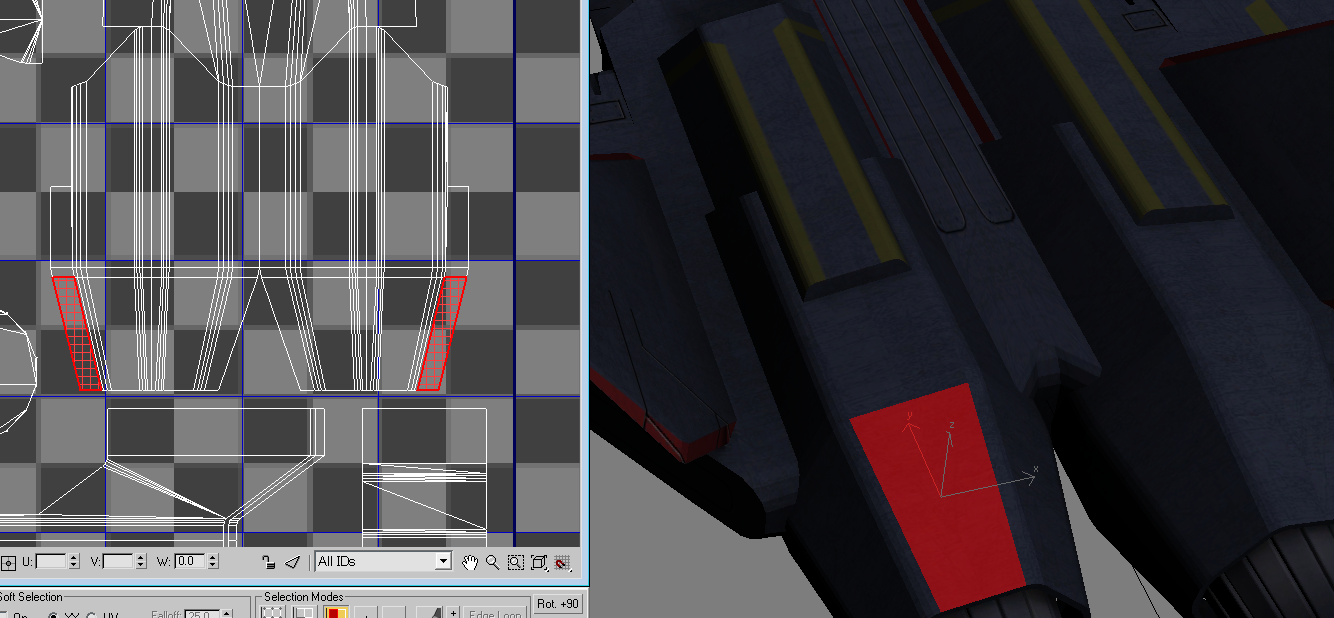Screen dimensions: 1334x618
Task: Click the W coordinate input field
Action: (190, 562)
